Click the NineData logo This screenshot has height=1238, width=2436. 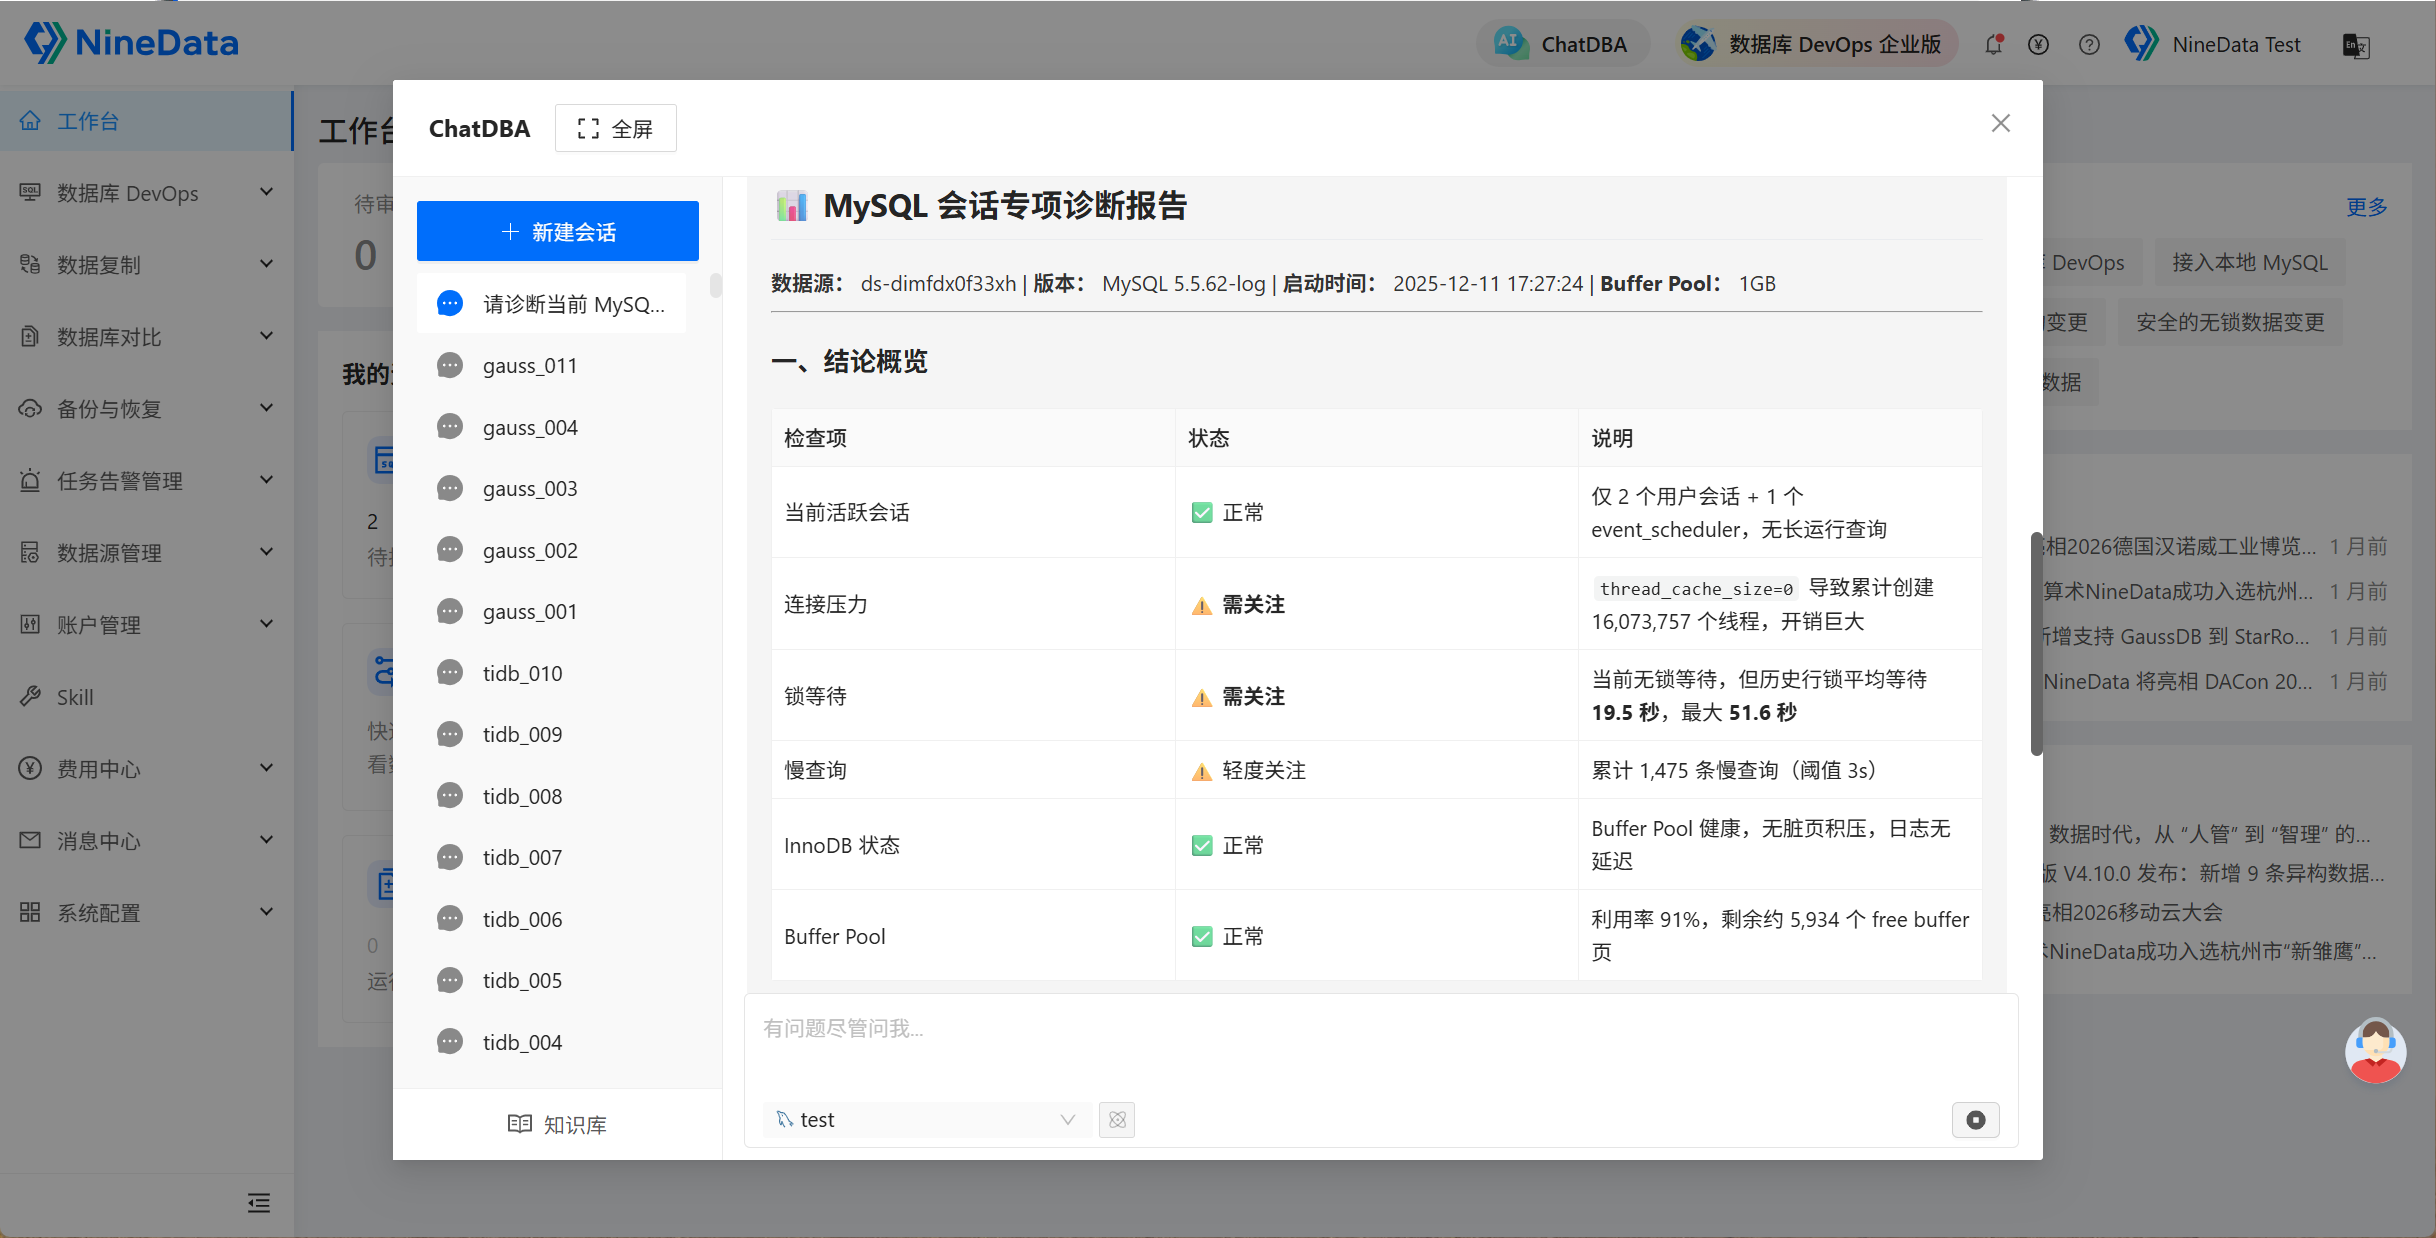click(131, 43)
